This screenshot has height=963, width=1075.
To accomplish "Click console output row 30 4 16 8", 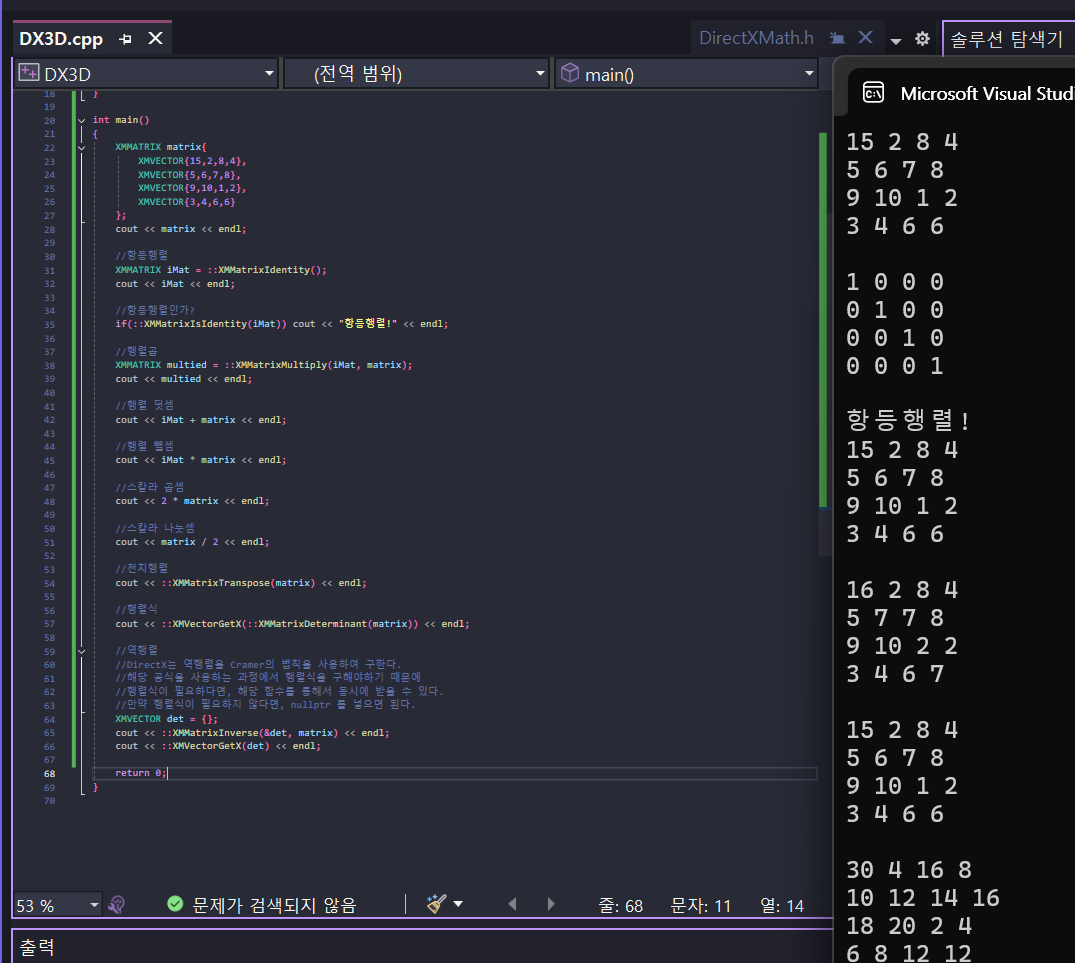I will coord(908,870).
